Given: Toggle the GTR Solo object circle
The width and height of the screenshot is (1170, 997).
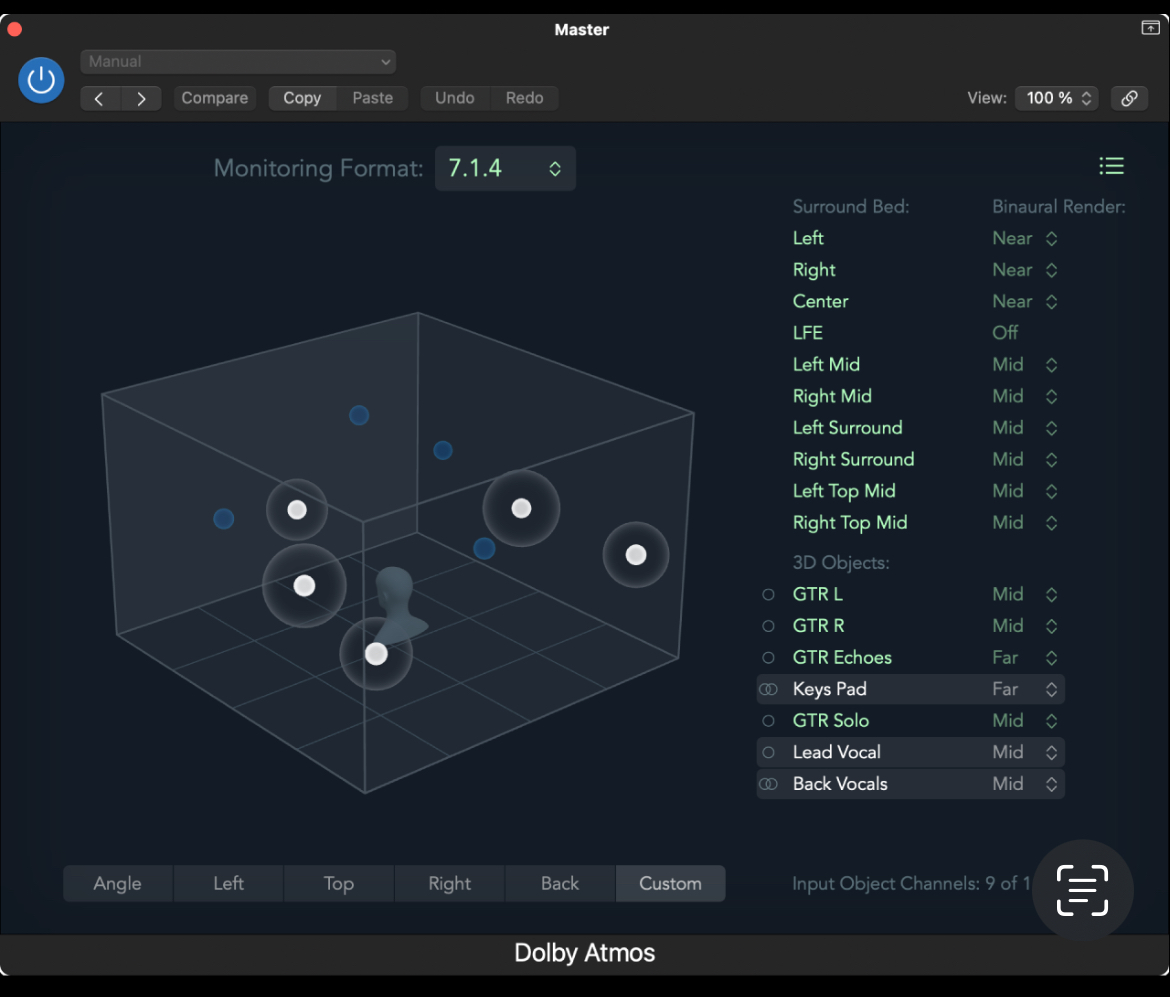Looking at the screenshot, I should tap(769, 721).
